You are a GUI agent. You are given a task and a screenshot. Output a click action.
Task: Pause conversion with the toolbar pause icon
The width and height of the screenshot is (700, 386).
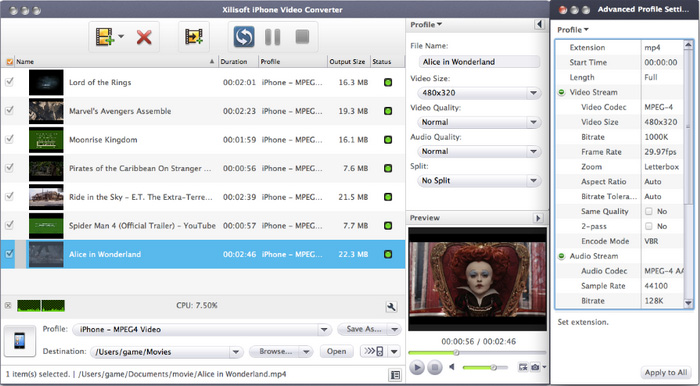(272, 37)
